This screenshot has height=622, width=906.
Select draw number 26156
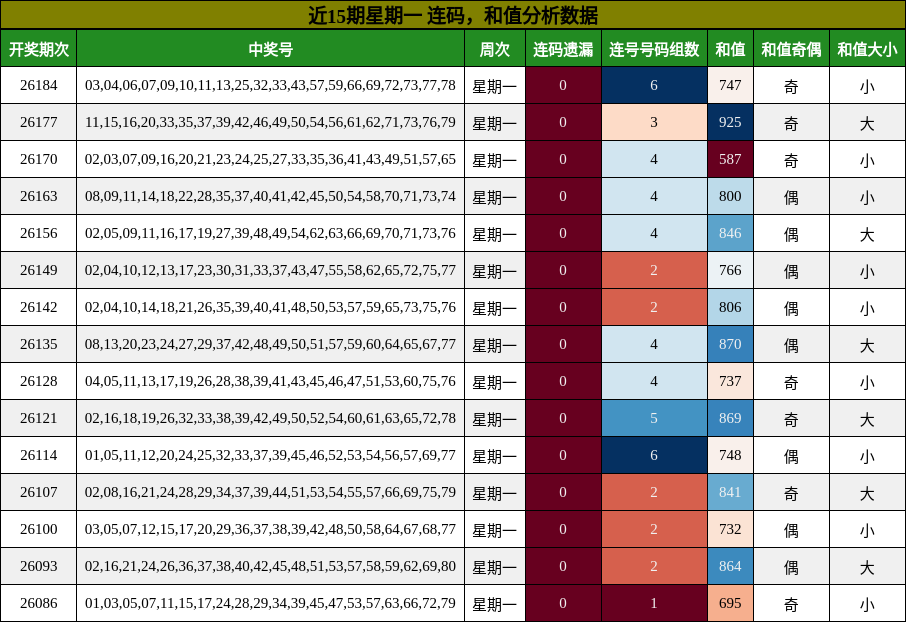39,234
